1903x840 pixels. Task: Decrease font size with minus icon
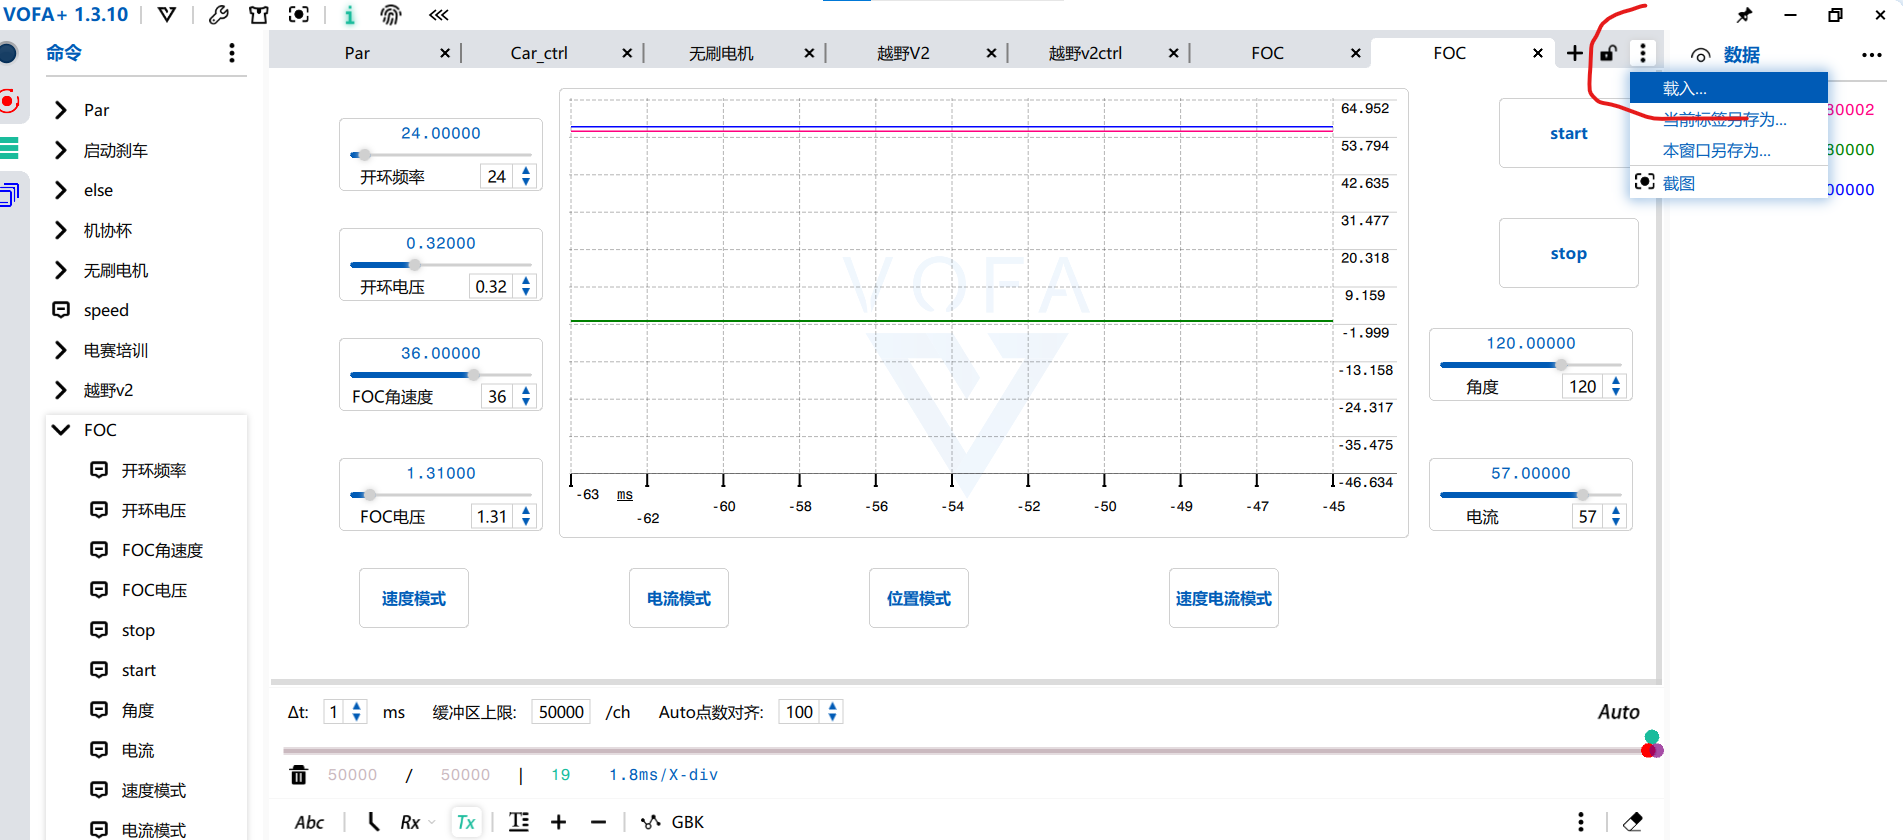coord(598,822)
